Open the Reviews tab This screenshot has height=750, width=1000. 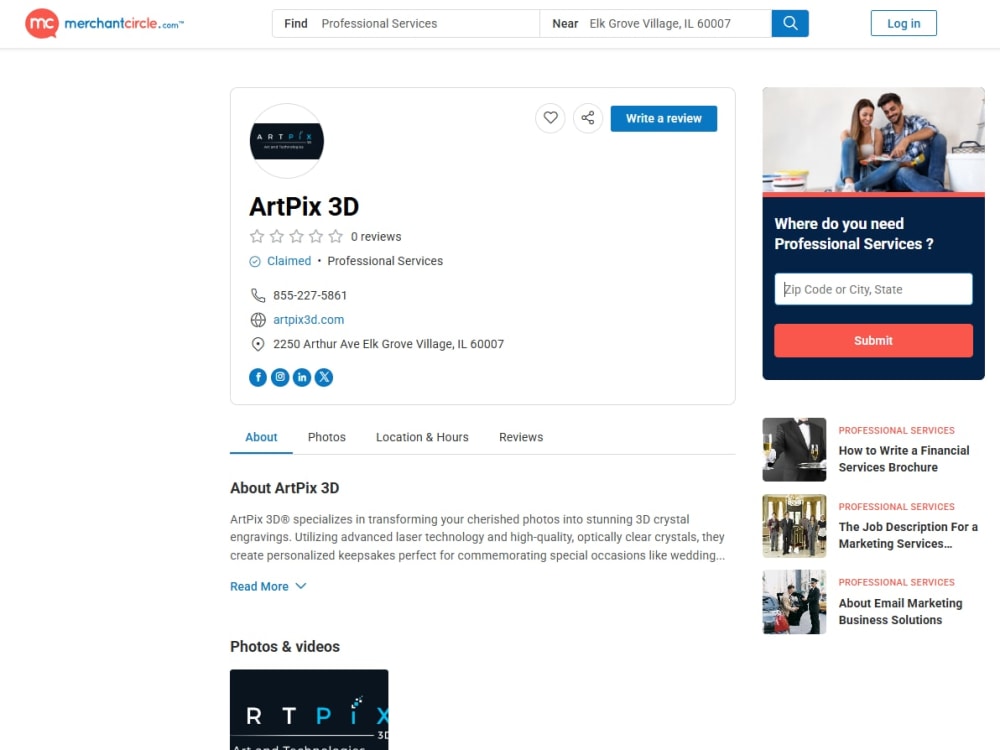tap(521, 437)
